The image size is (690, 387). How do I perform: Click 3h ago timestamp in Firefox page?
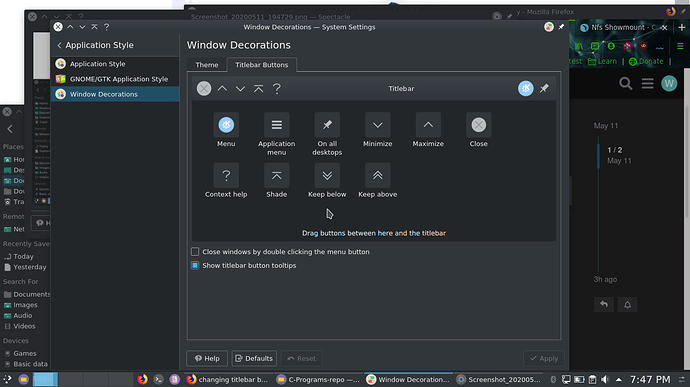coord(605,280)
